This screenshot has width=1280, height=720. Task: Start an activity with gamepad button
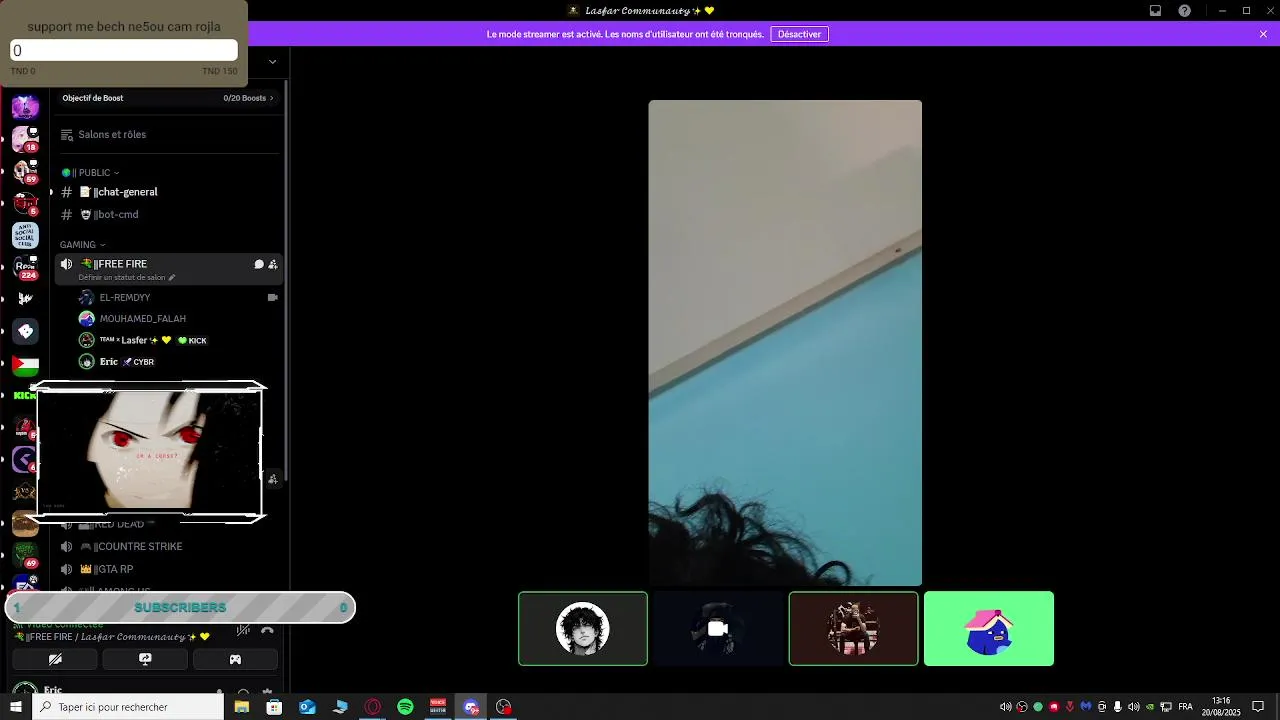coord(235,659)
